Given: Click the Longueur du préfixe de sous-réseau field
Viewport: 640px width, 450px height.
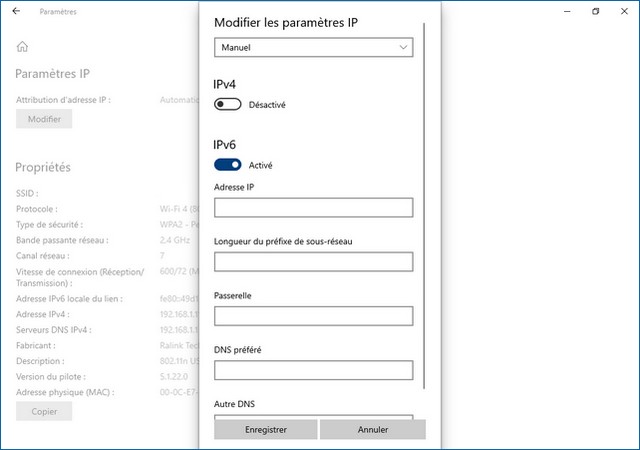Looking at the screenshot, I should pos(313,262).
